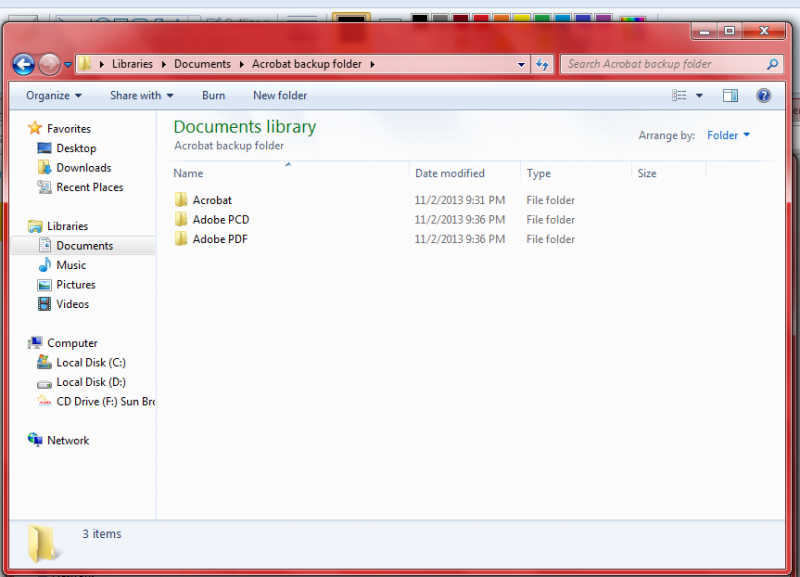Click the refresh icon beside address bar
This screenshot has width=800, height=577.
(542, 64)
